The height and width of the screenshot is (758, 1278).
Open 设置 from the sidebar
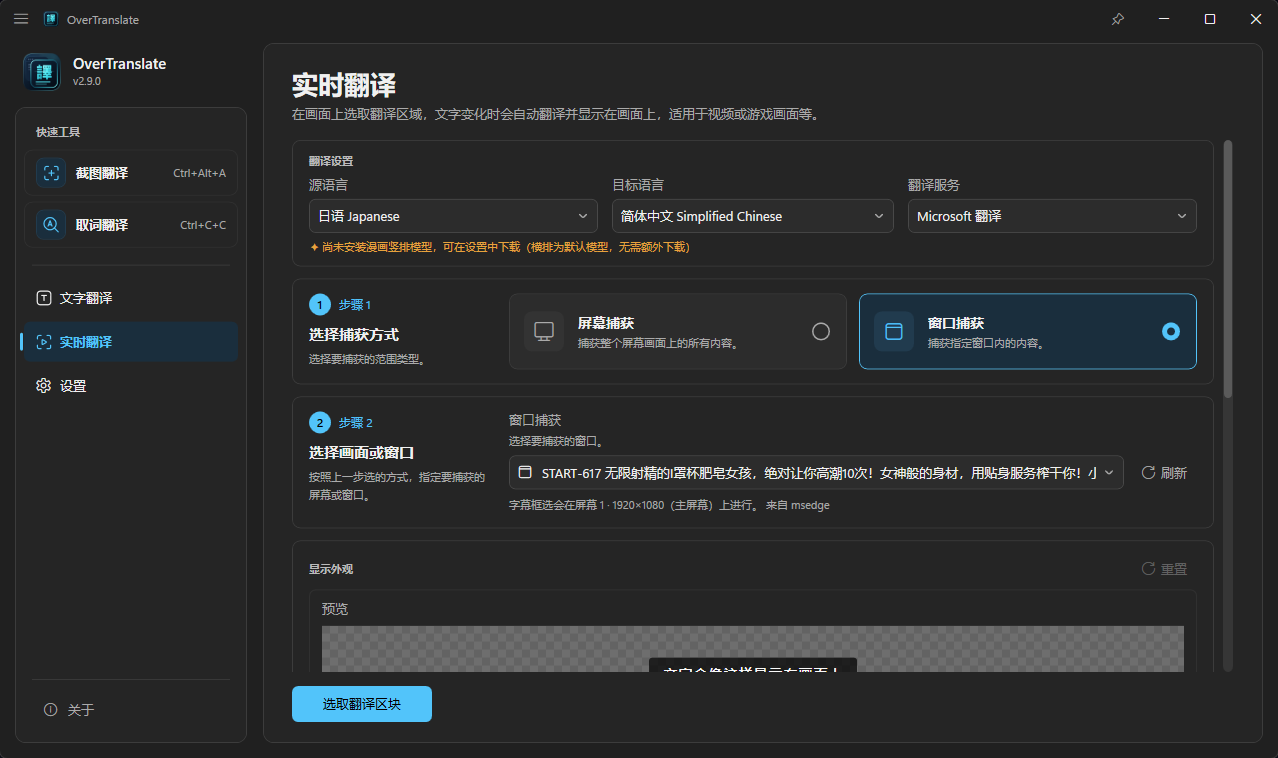129,386
